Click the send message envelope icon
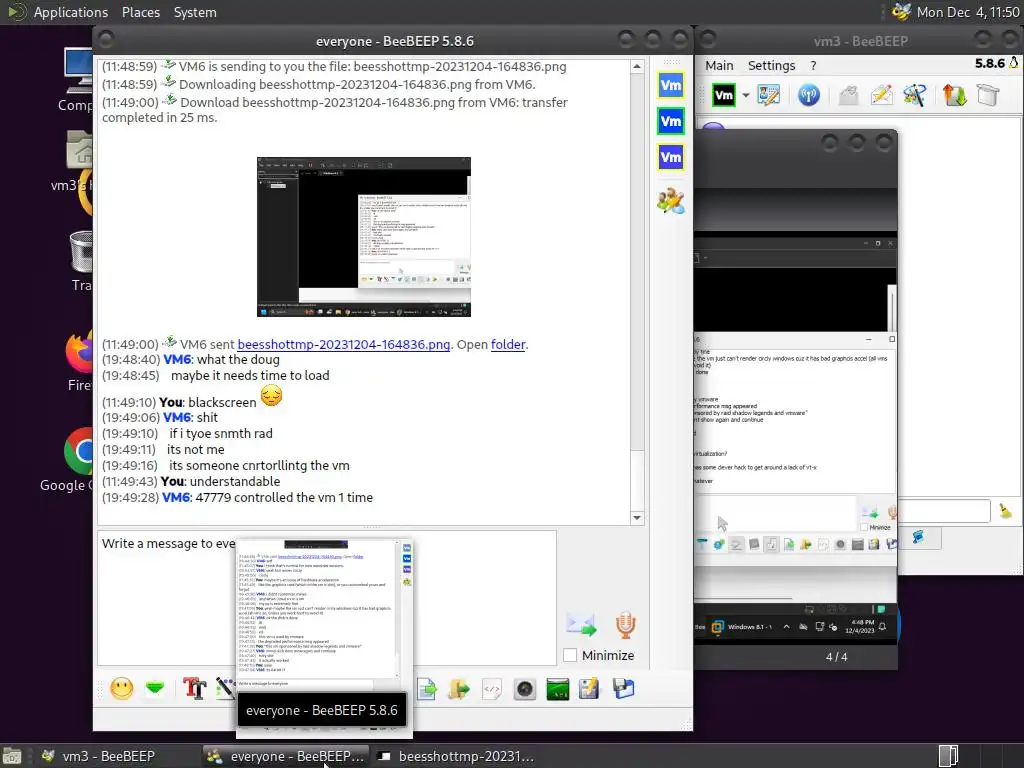 coord(581,625)
